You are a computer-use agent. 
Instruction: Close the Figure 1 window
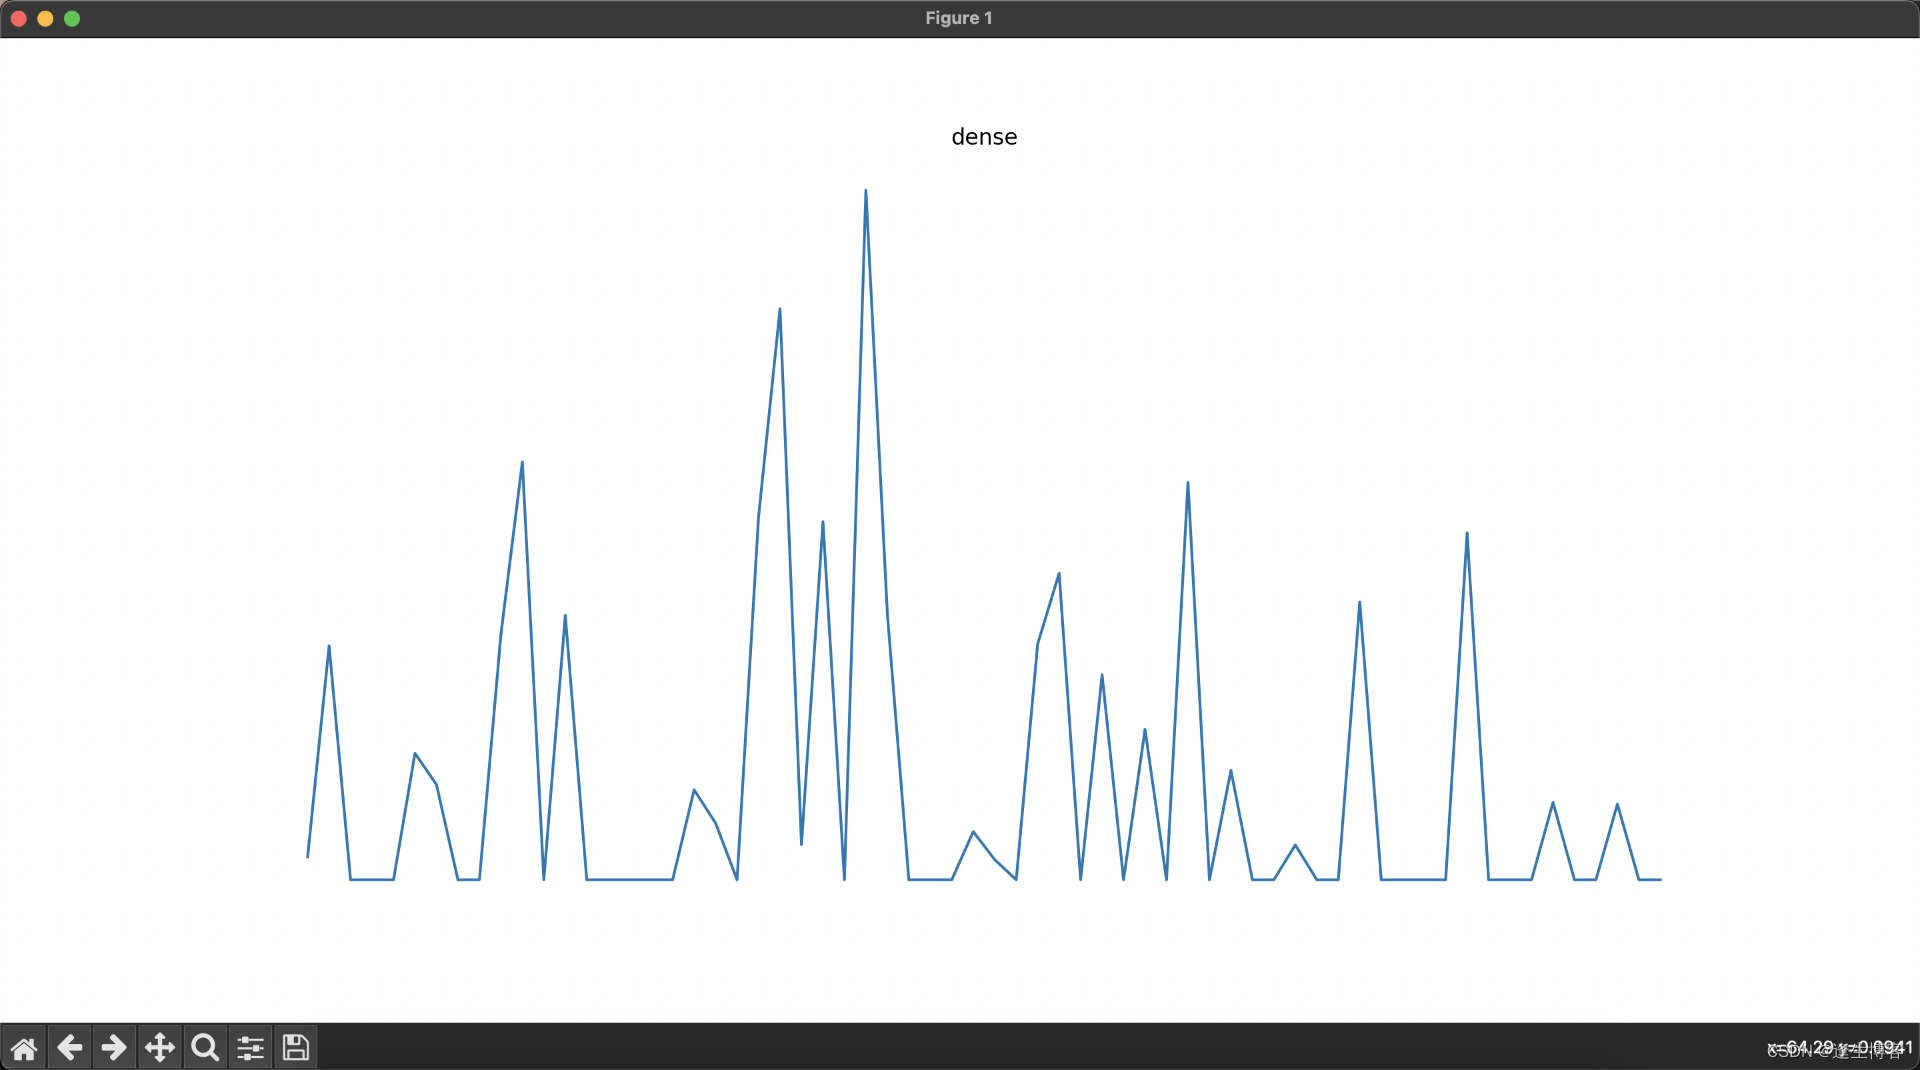click(18, 18)
